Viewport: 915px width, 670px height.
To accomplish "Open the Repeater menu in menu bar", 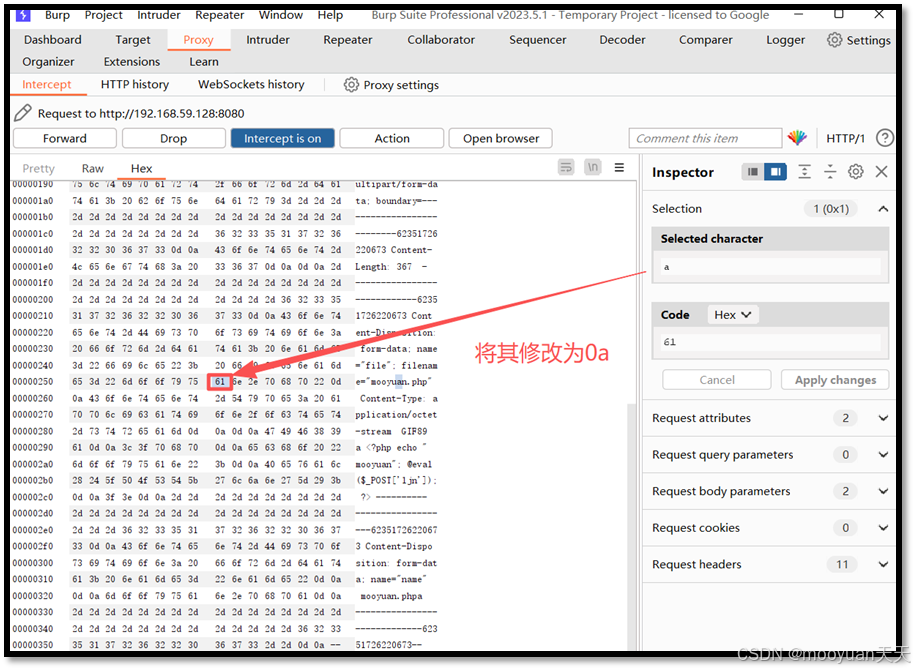I will (219, 15).
